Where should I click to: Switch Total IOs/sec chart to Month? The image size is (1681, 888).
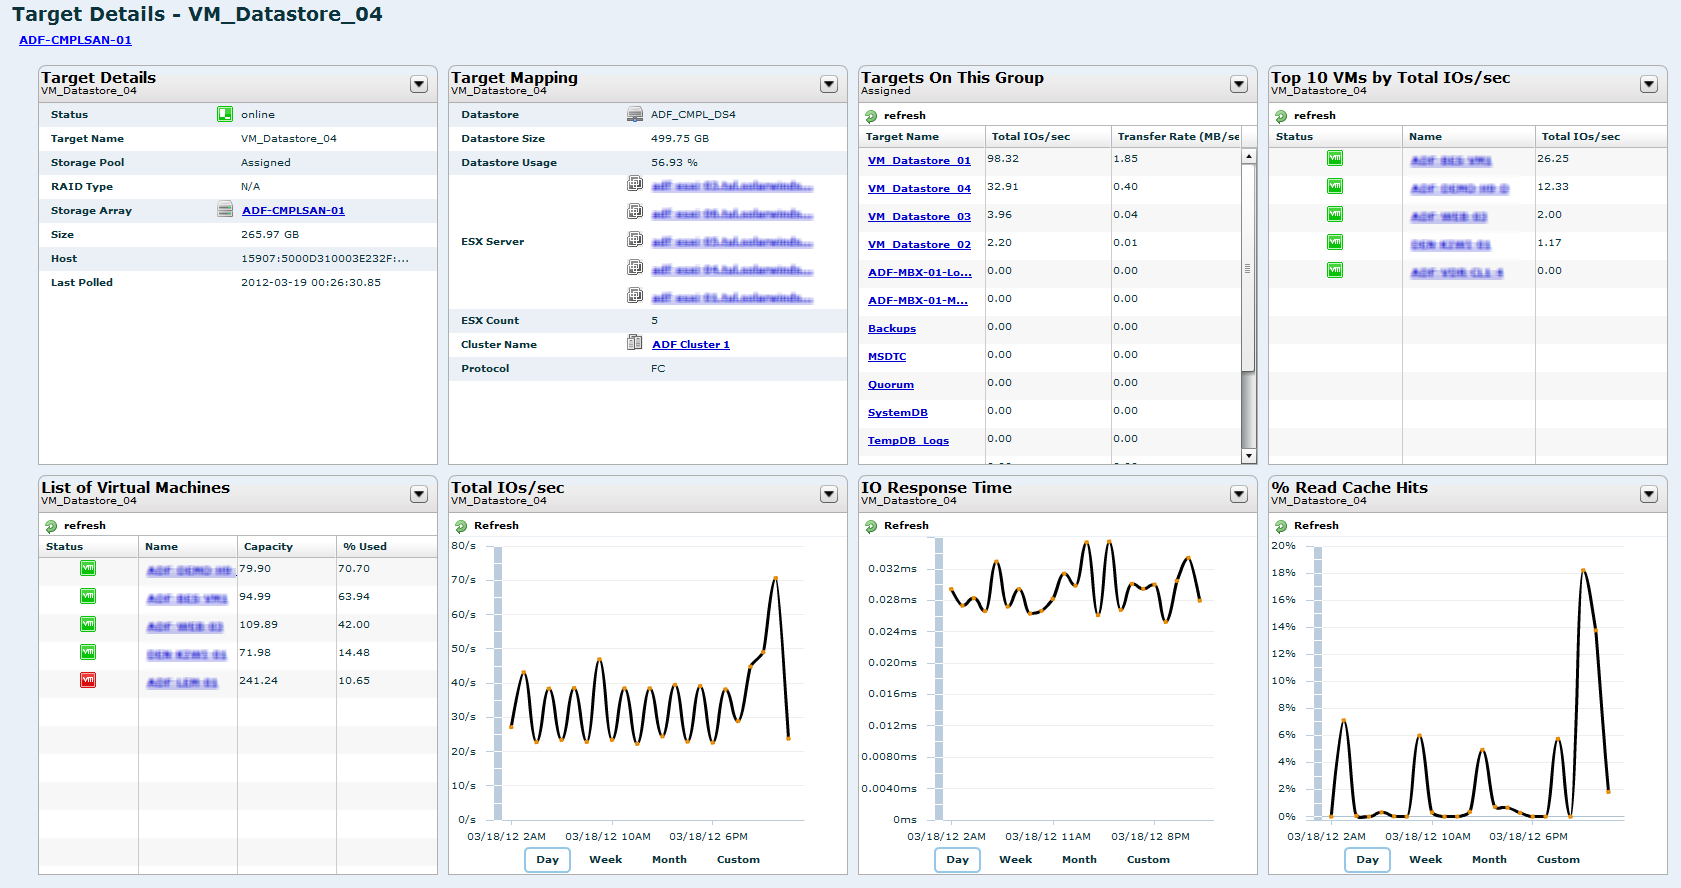(x=670, y=860)
